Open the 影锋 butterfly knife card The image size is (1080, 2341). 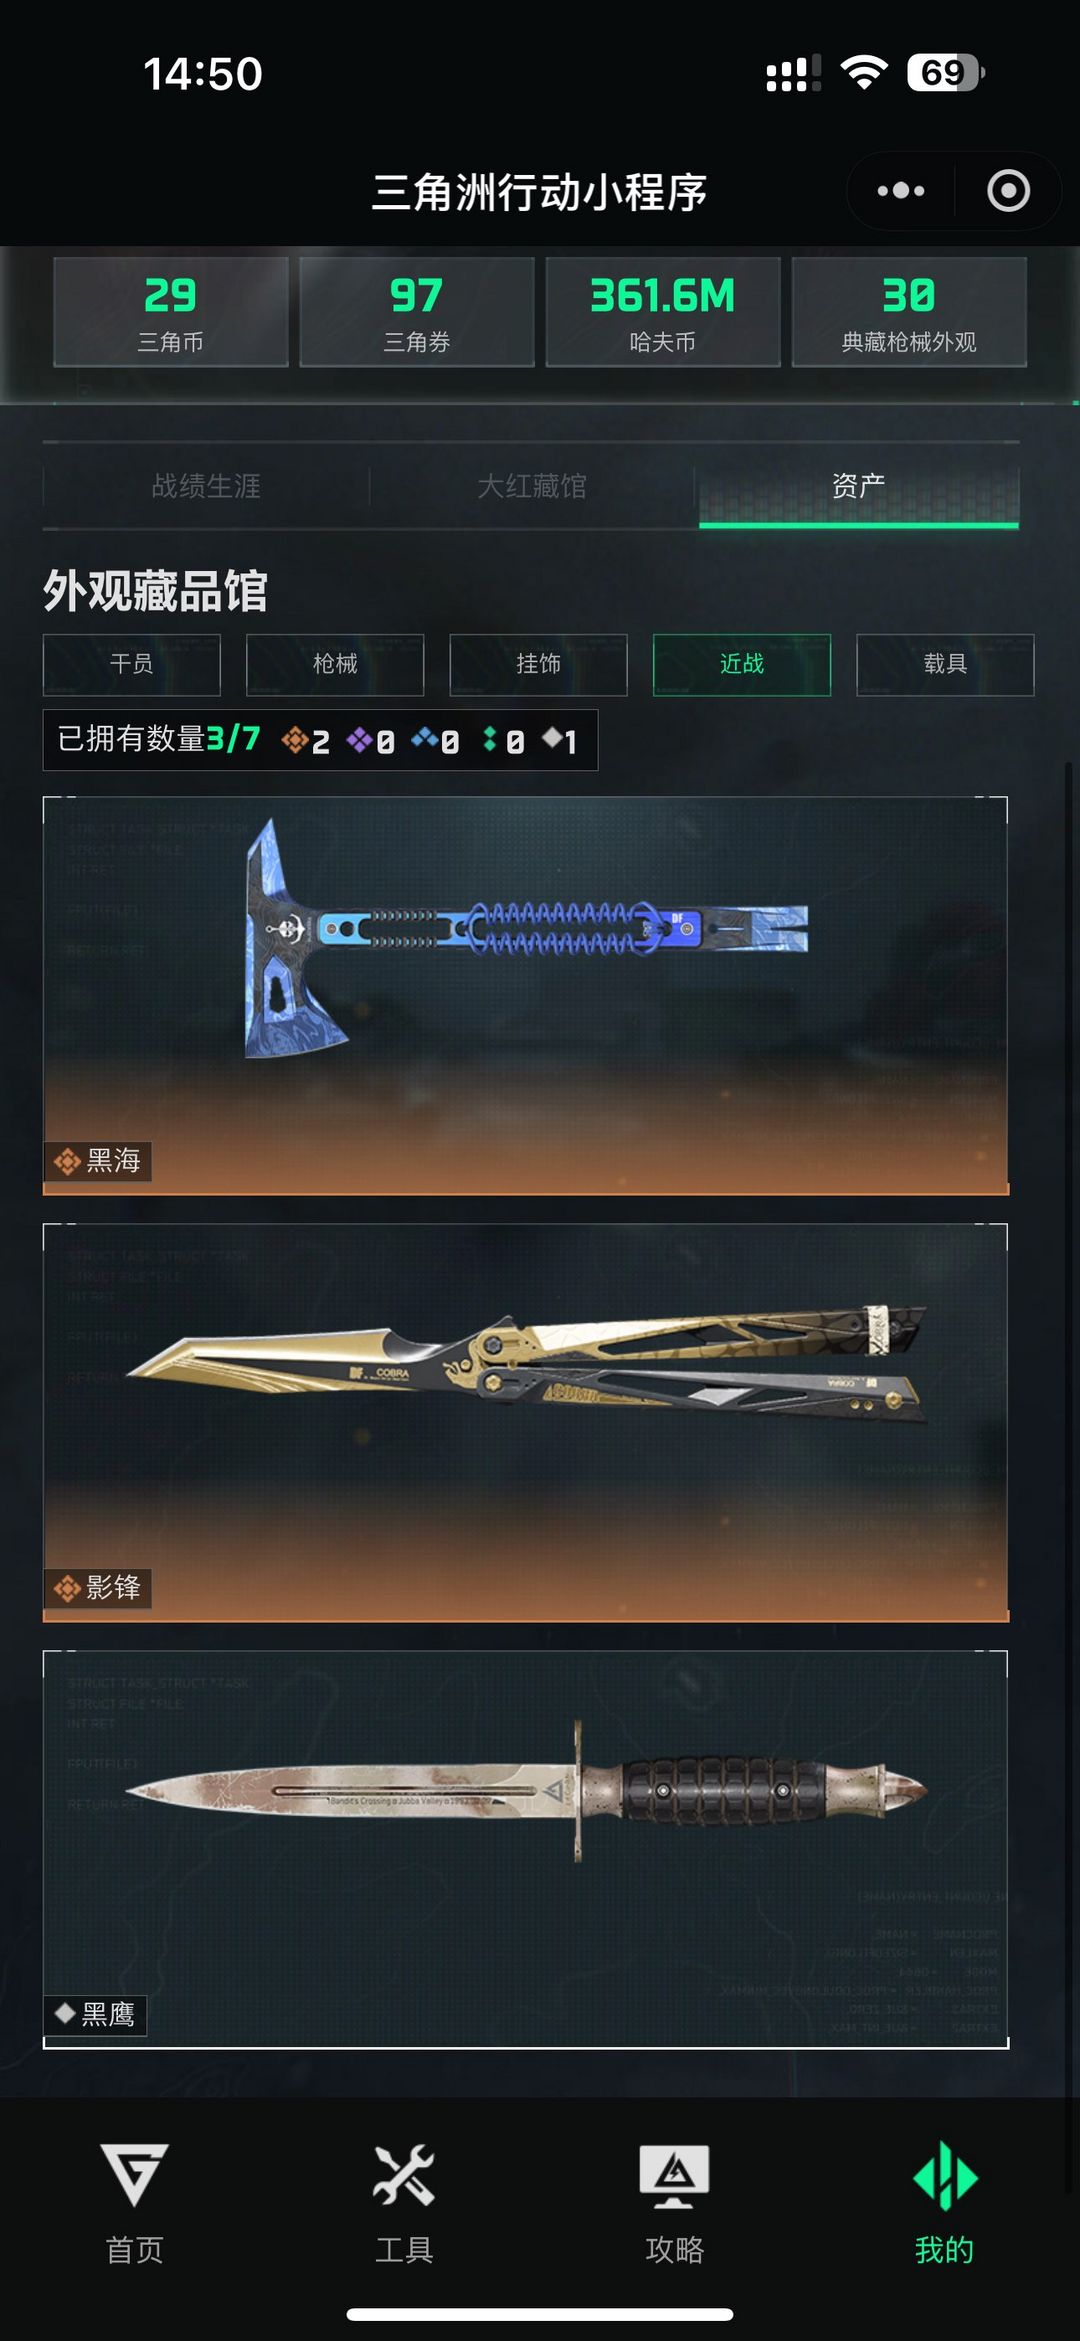(x=526, y=1423)
